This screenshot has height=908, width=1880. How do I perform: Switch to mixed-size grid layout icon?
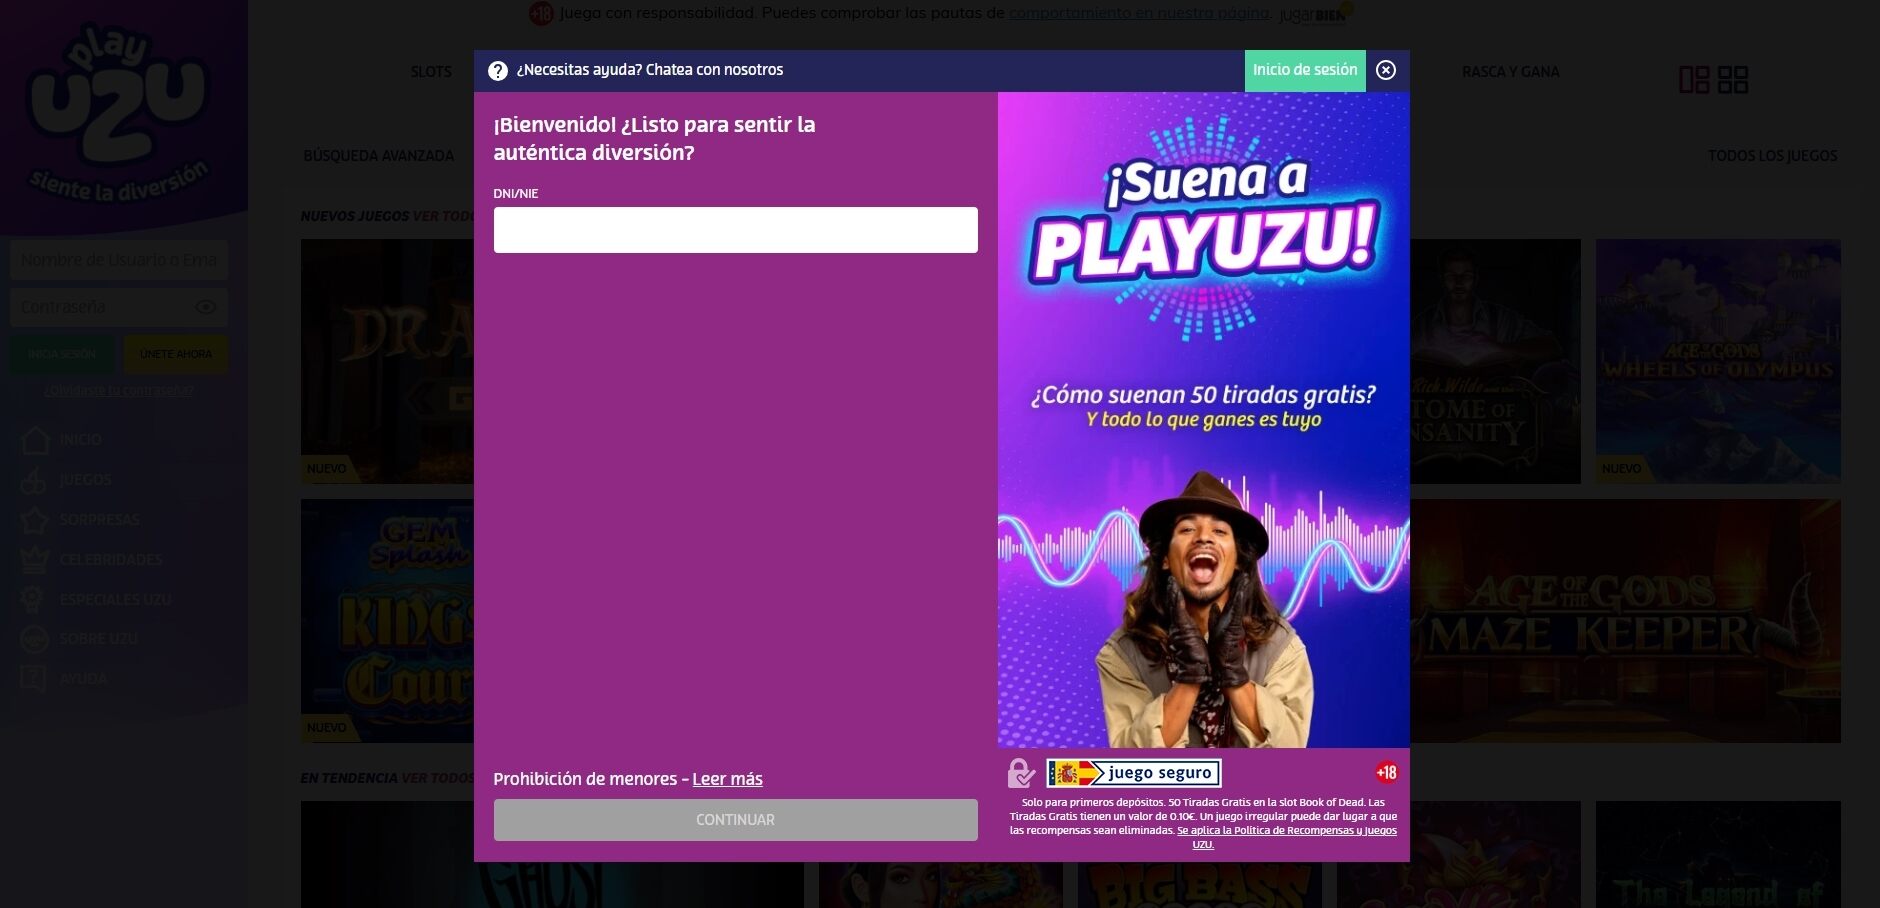point(1694,80)
